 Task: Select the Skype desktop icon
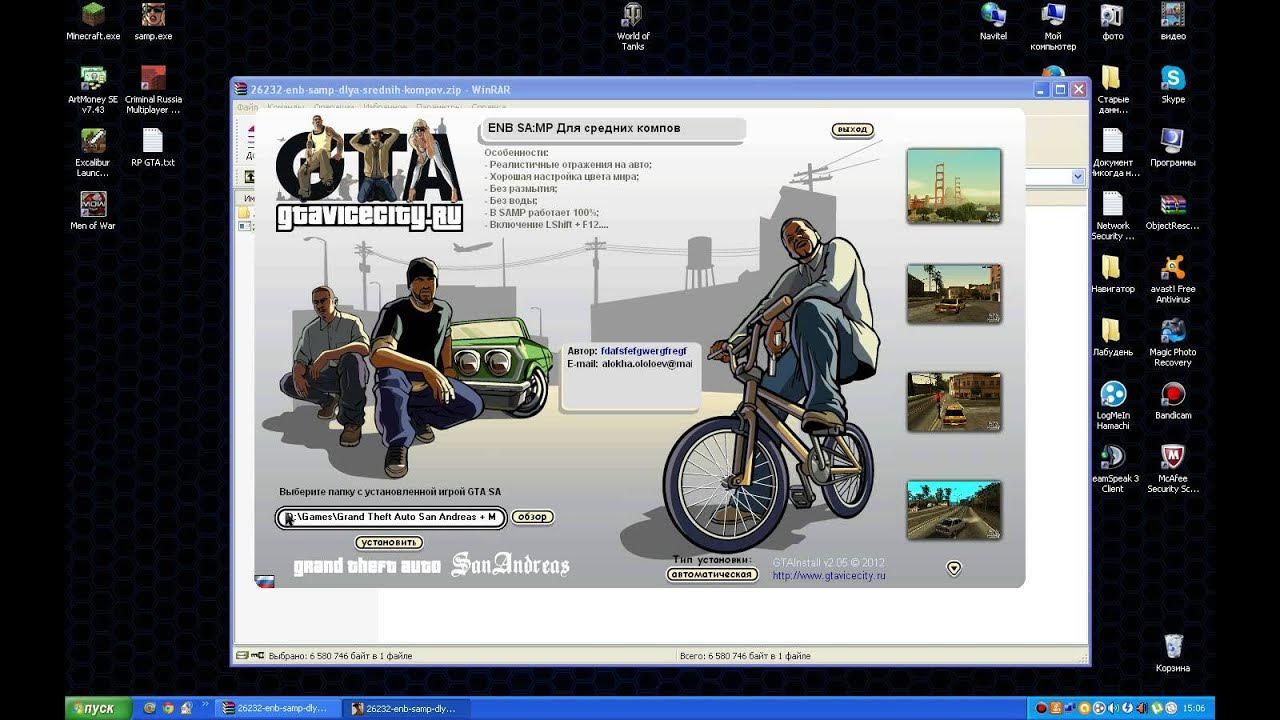click(x=1173, y=85)
